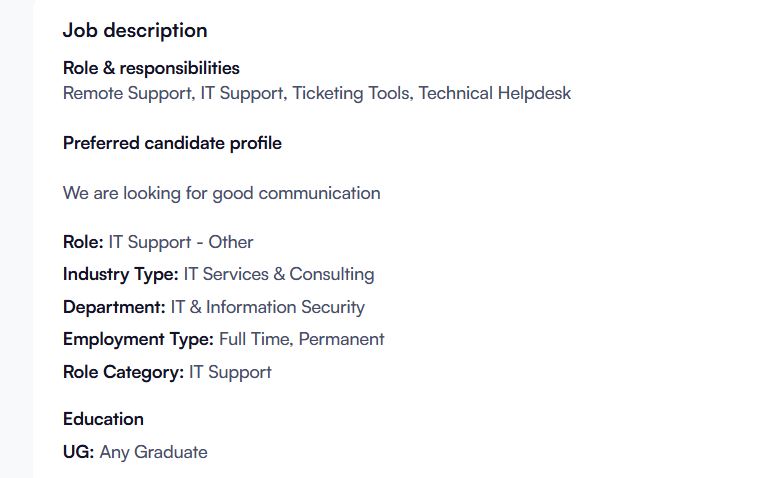Screen dimensions: 774x478
Task: Click the "Industry Type:" field label
Action: pyautogui.click(x=120, y=274)
